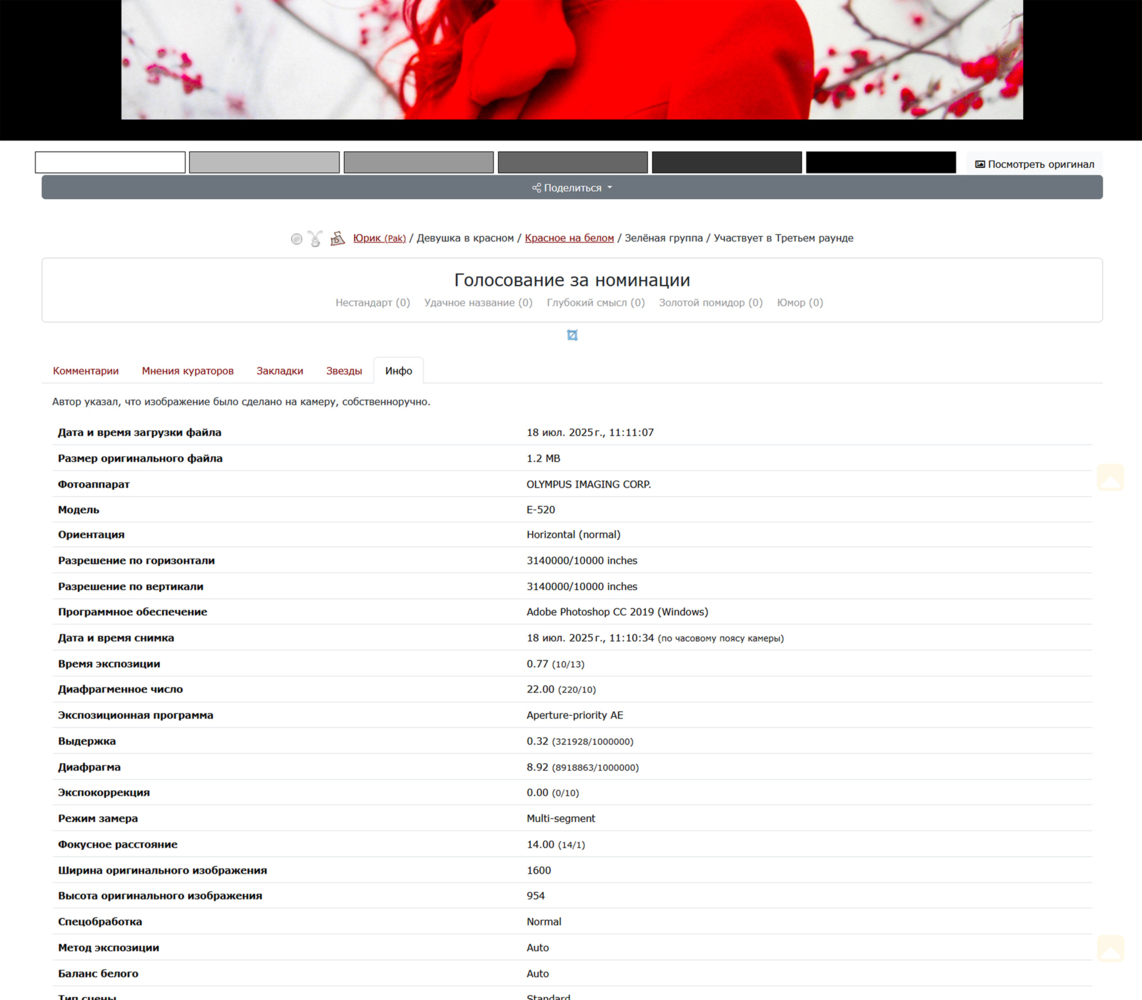Set the white background swatch

110,162
